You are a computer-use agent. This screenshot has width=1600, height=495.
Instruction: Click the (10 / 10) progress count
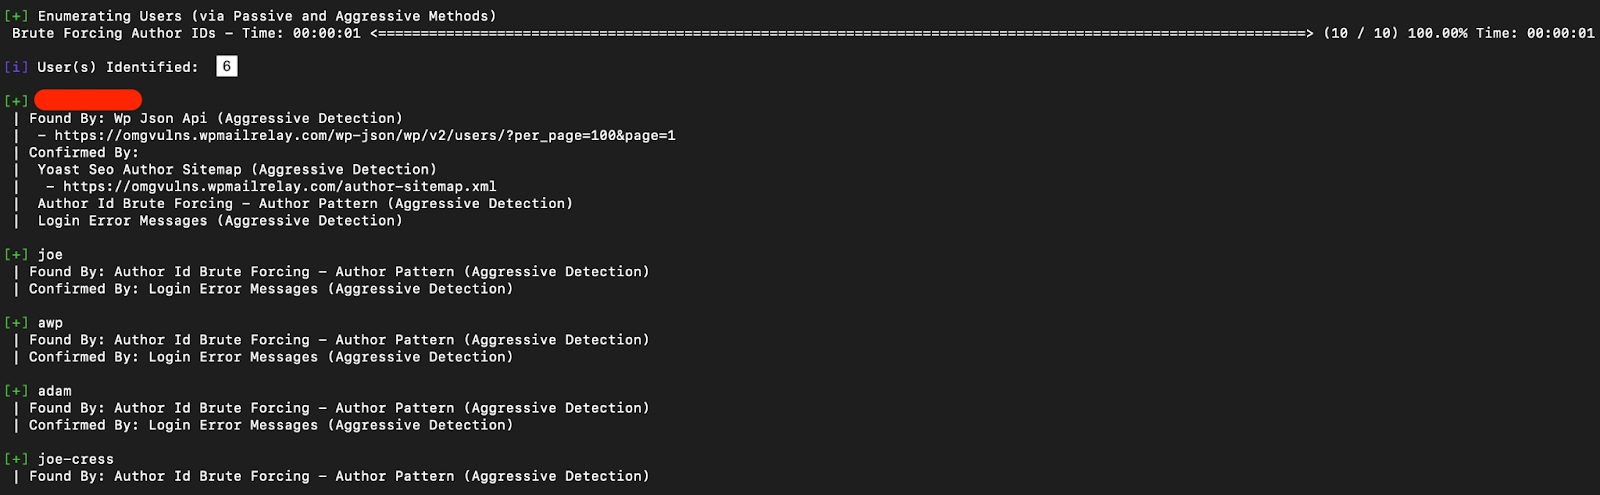click(1360, 34)
